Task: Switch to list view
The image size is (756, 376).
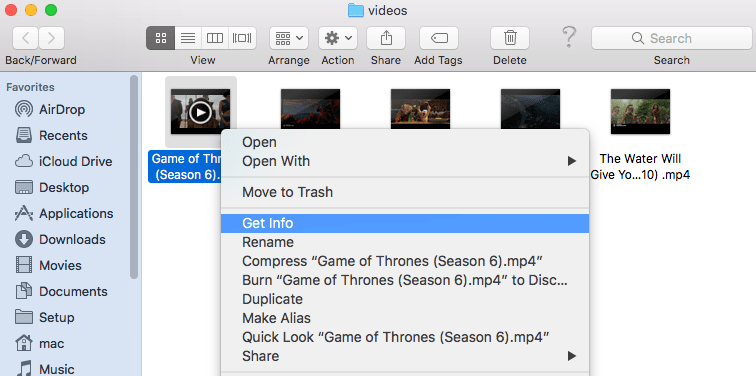Action: pyautogui.click(x=188, y=38)
